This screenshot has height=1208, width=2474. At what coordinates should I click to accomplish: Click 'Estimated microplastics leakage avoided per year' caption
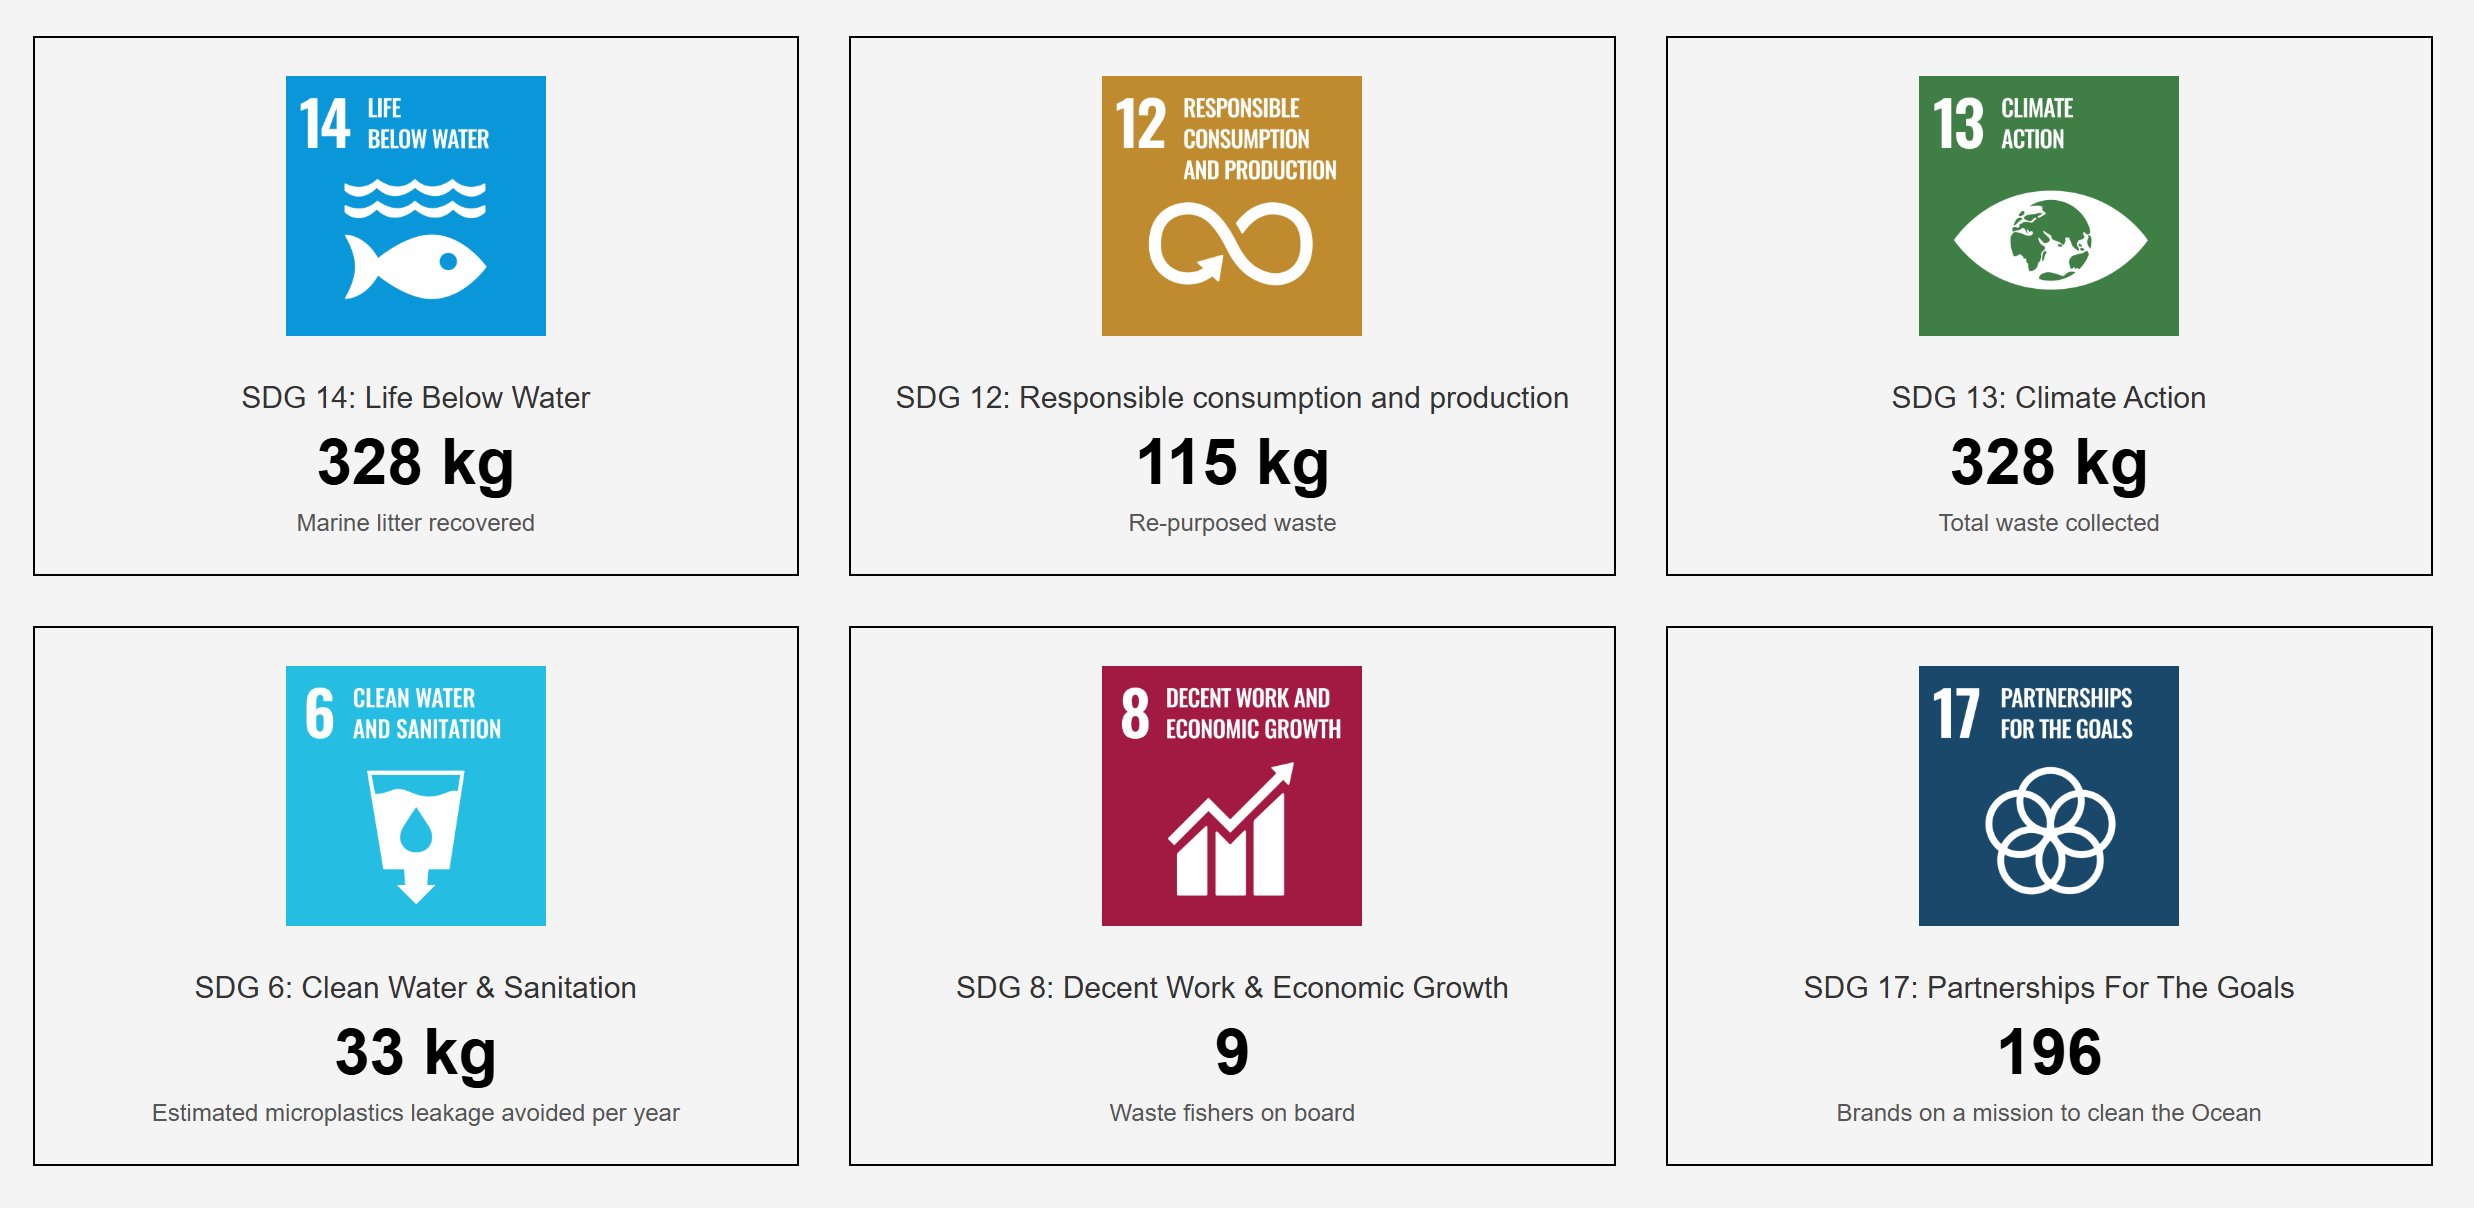pos(416,1113)
